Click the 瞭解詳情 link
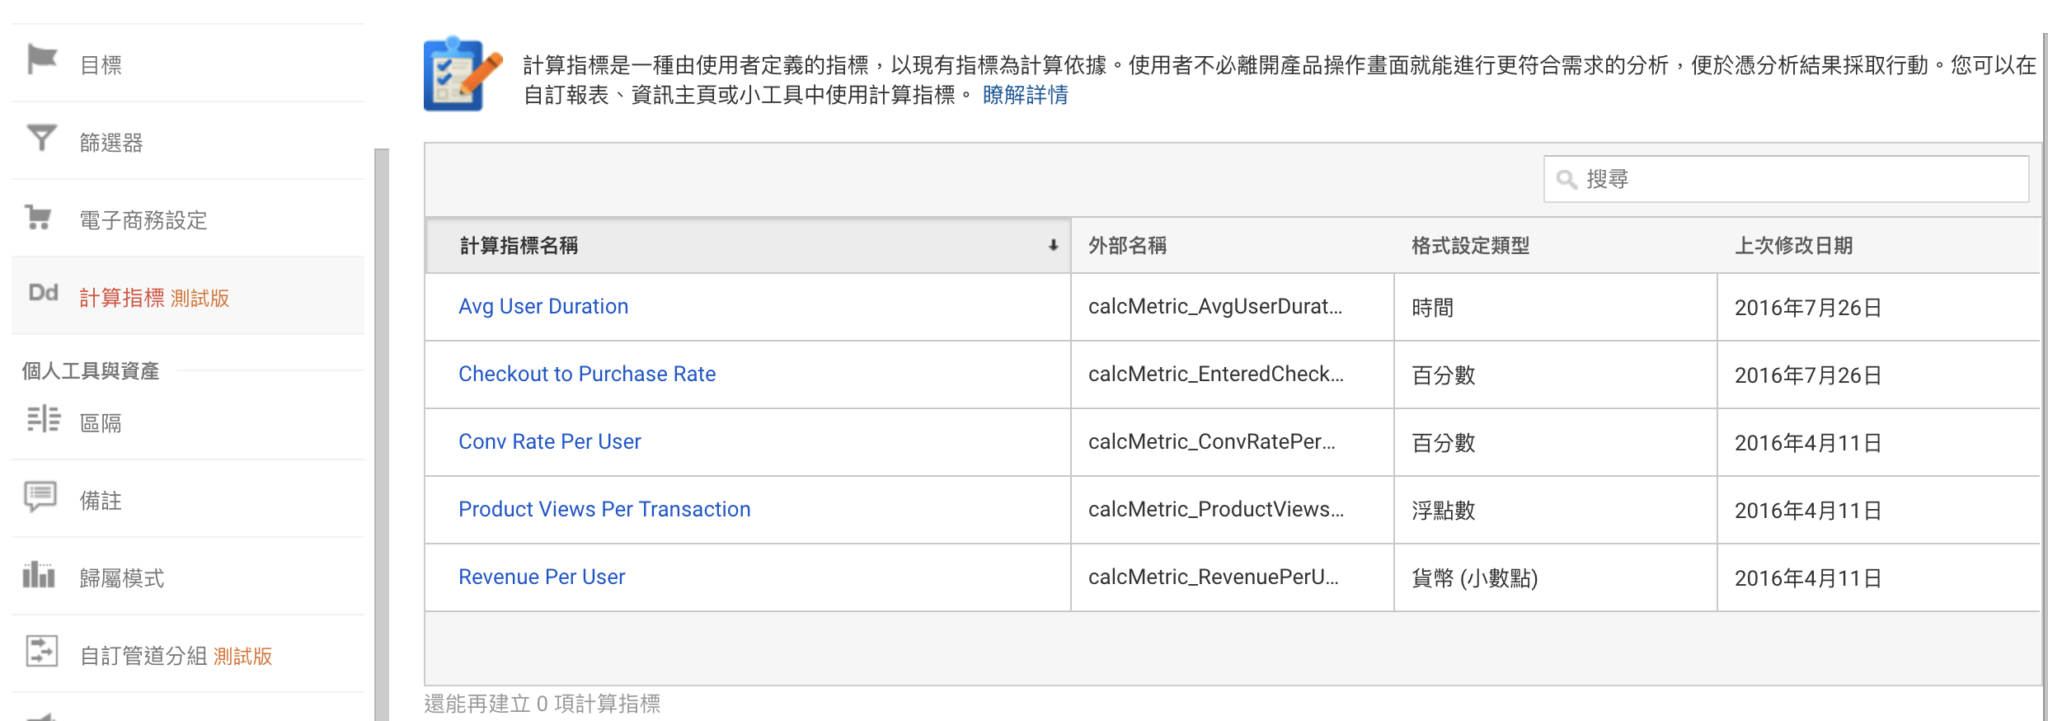The height and width of the screenshot is (721, 2048). coord(1025,95)
